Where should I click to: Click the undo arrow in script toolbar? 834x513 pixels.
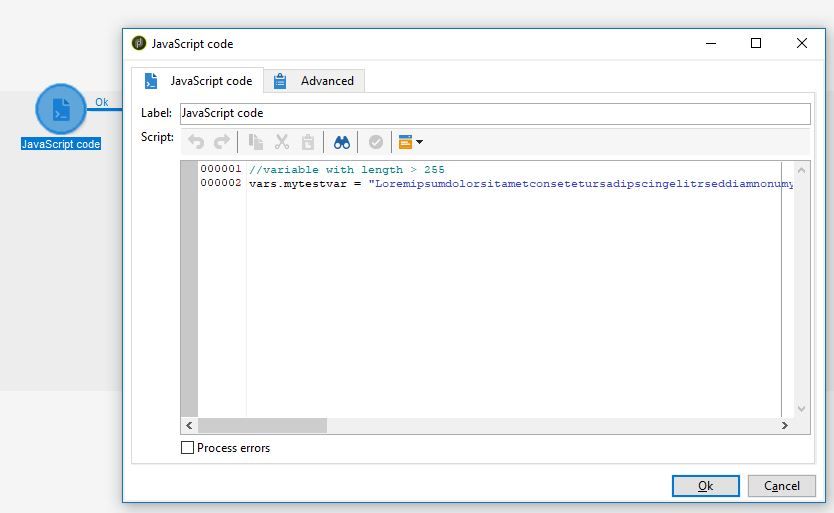[196, 142]
